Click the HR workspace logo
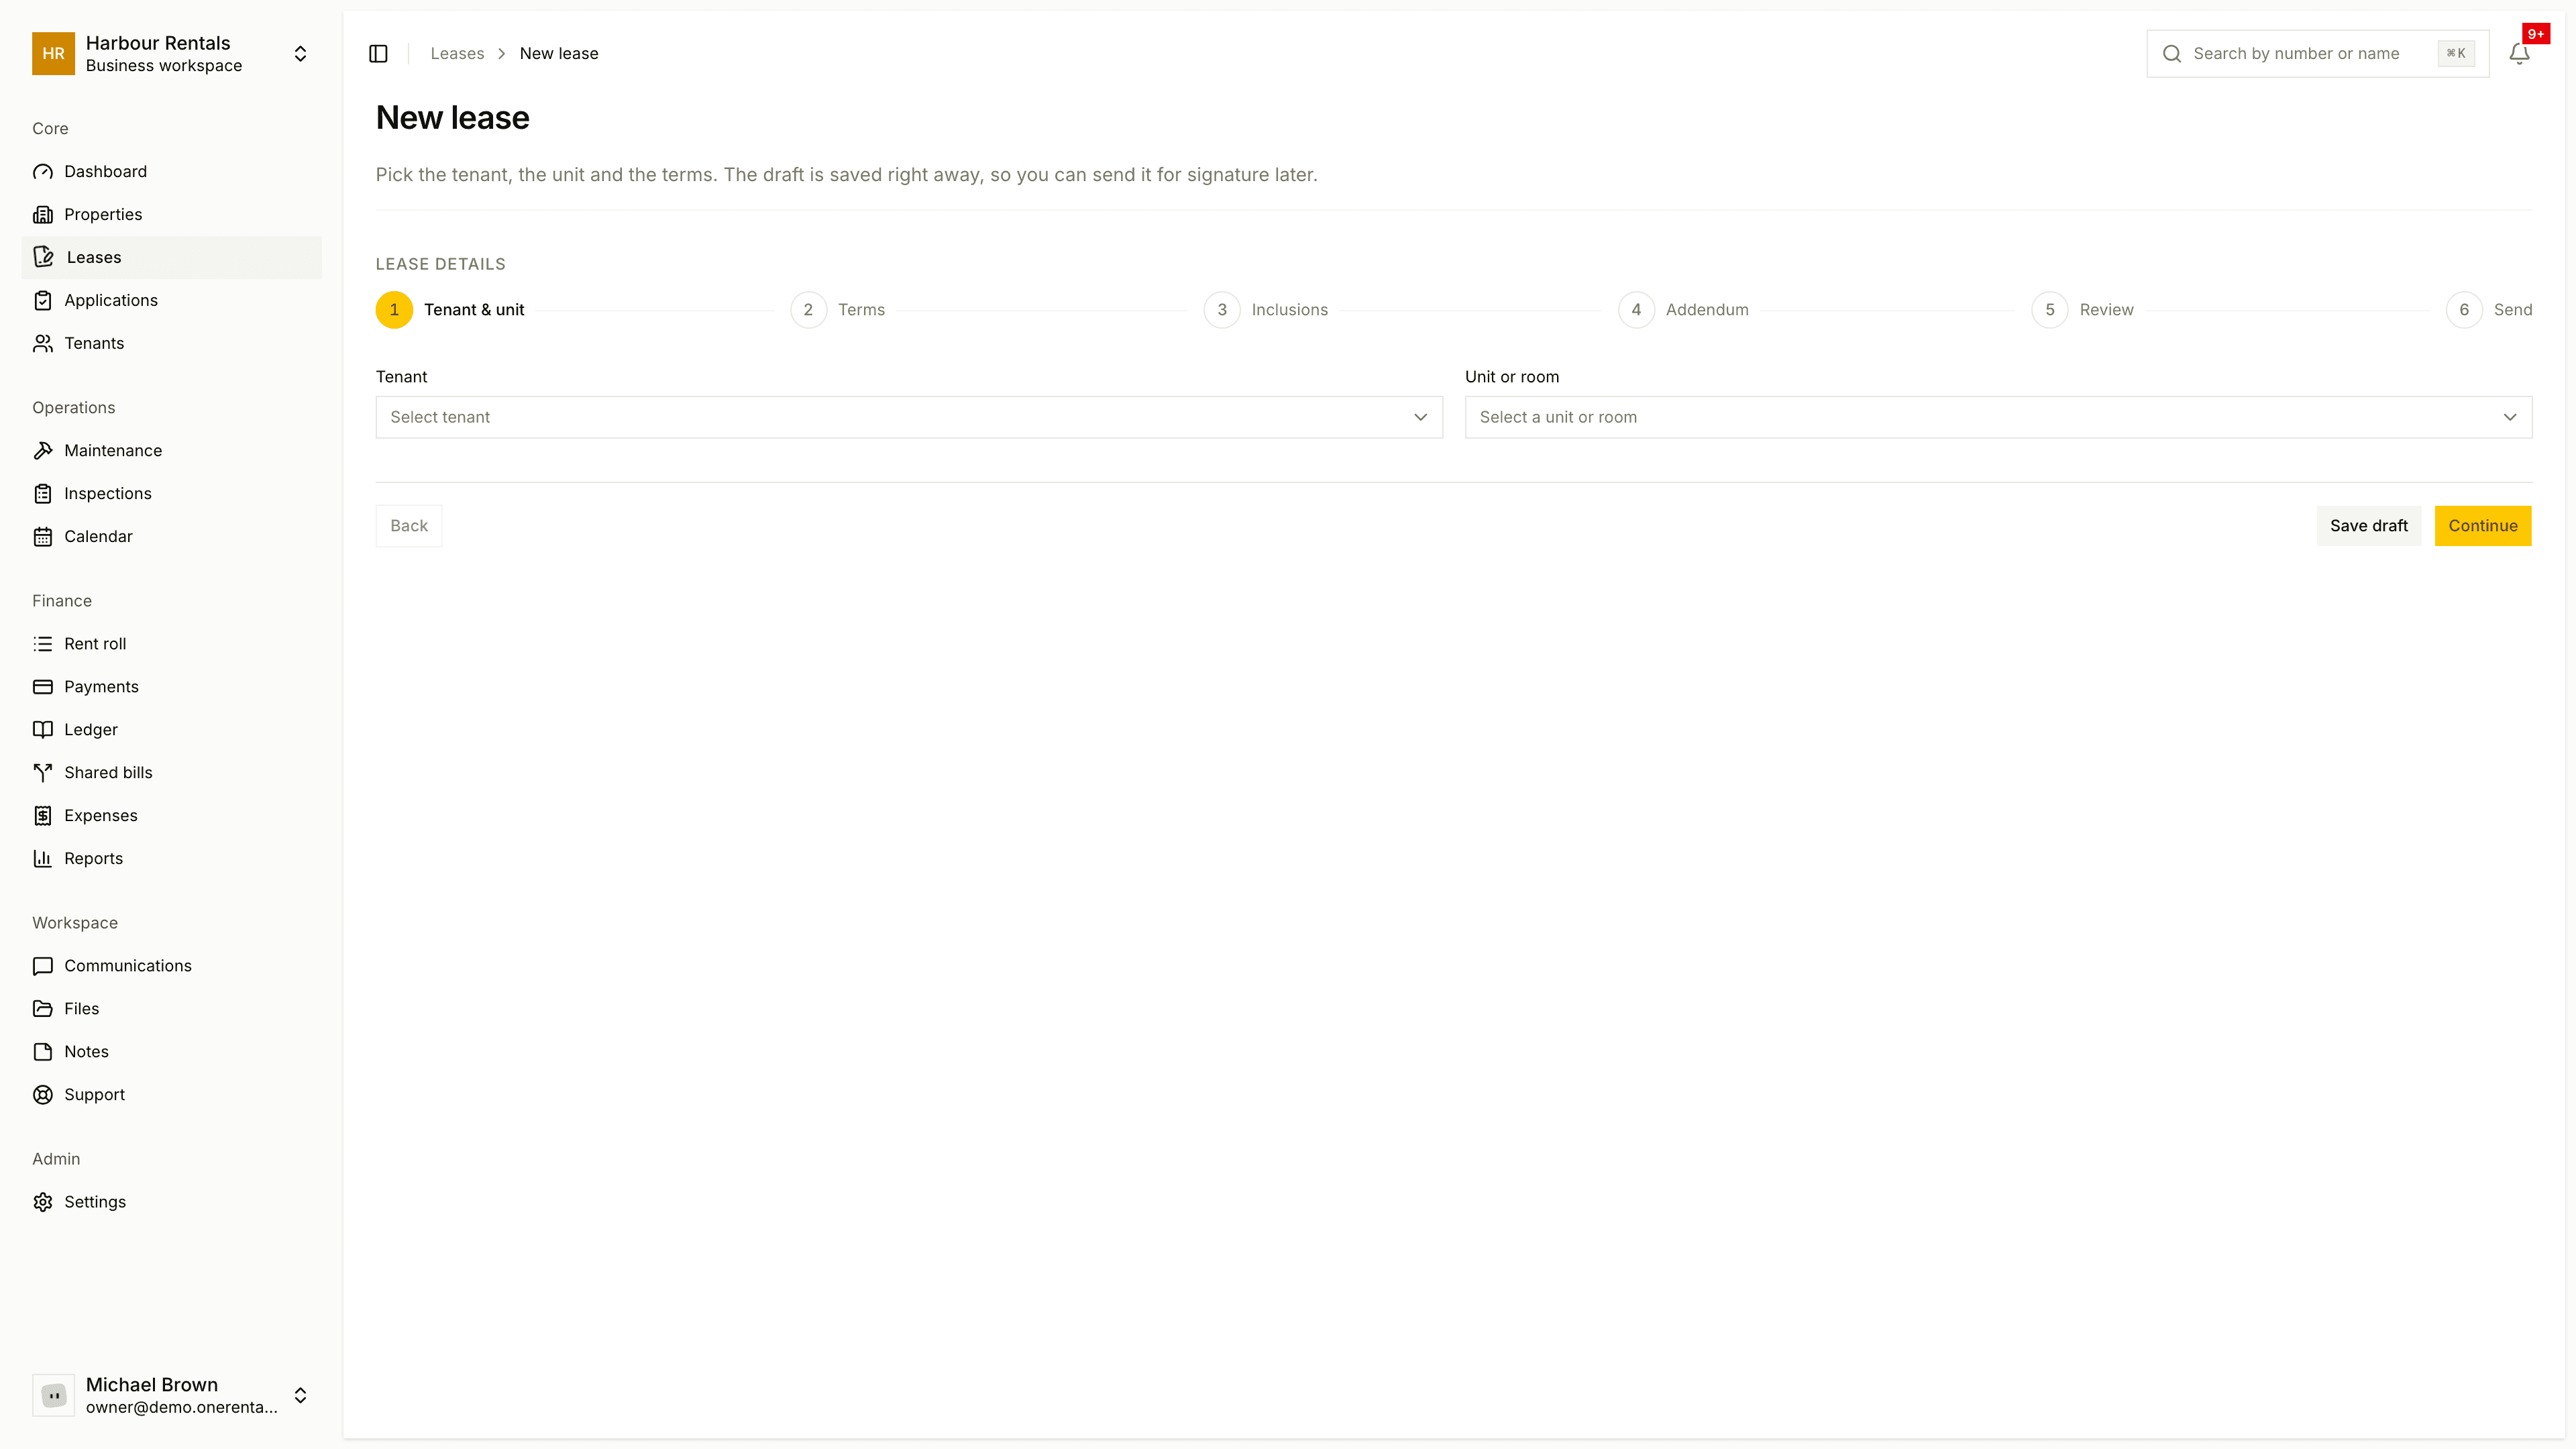The image size is (2576, 1449). [54, 54]
